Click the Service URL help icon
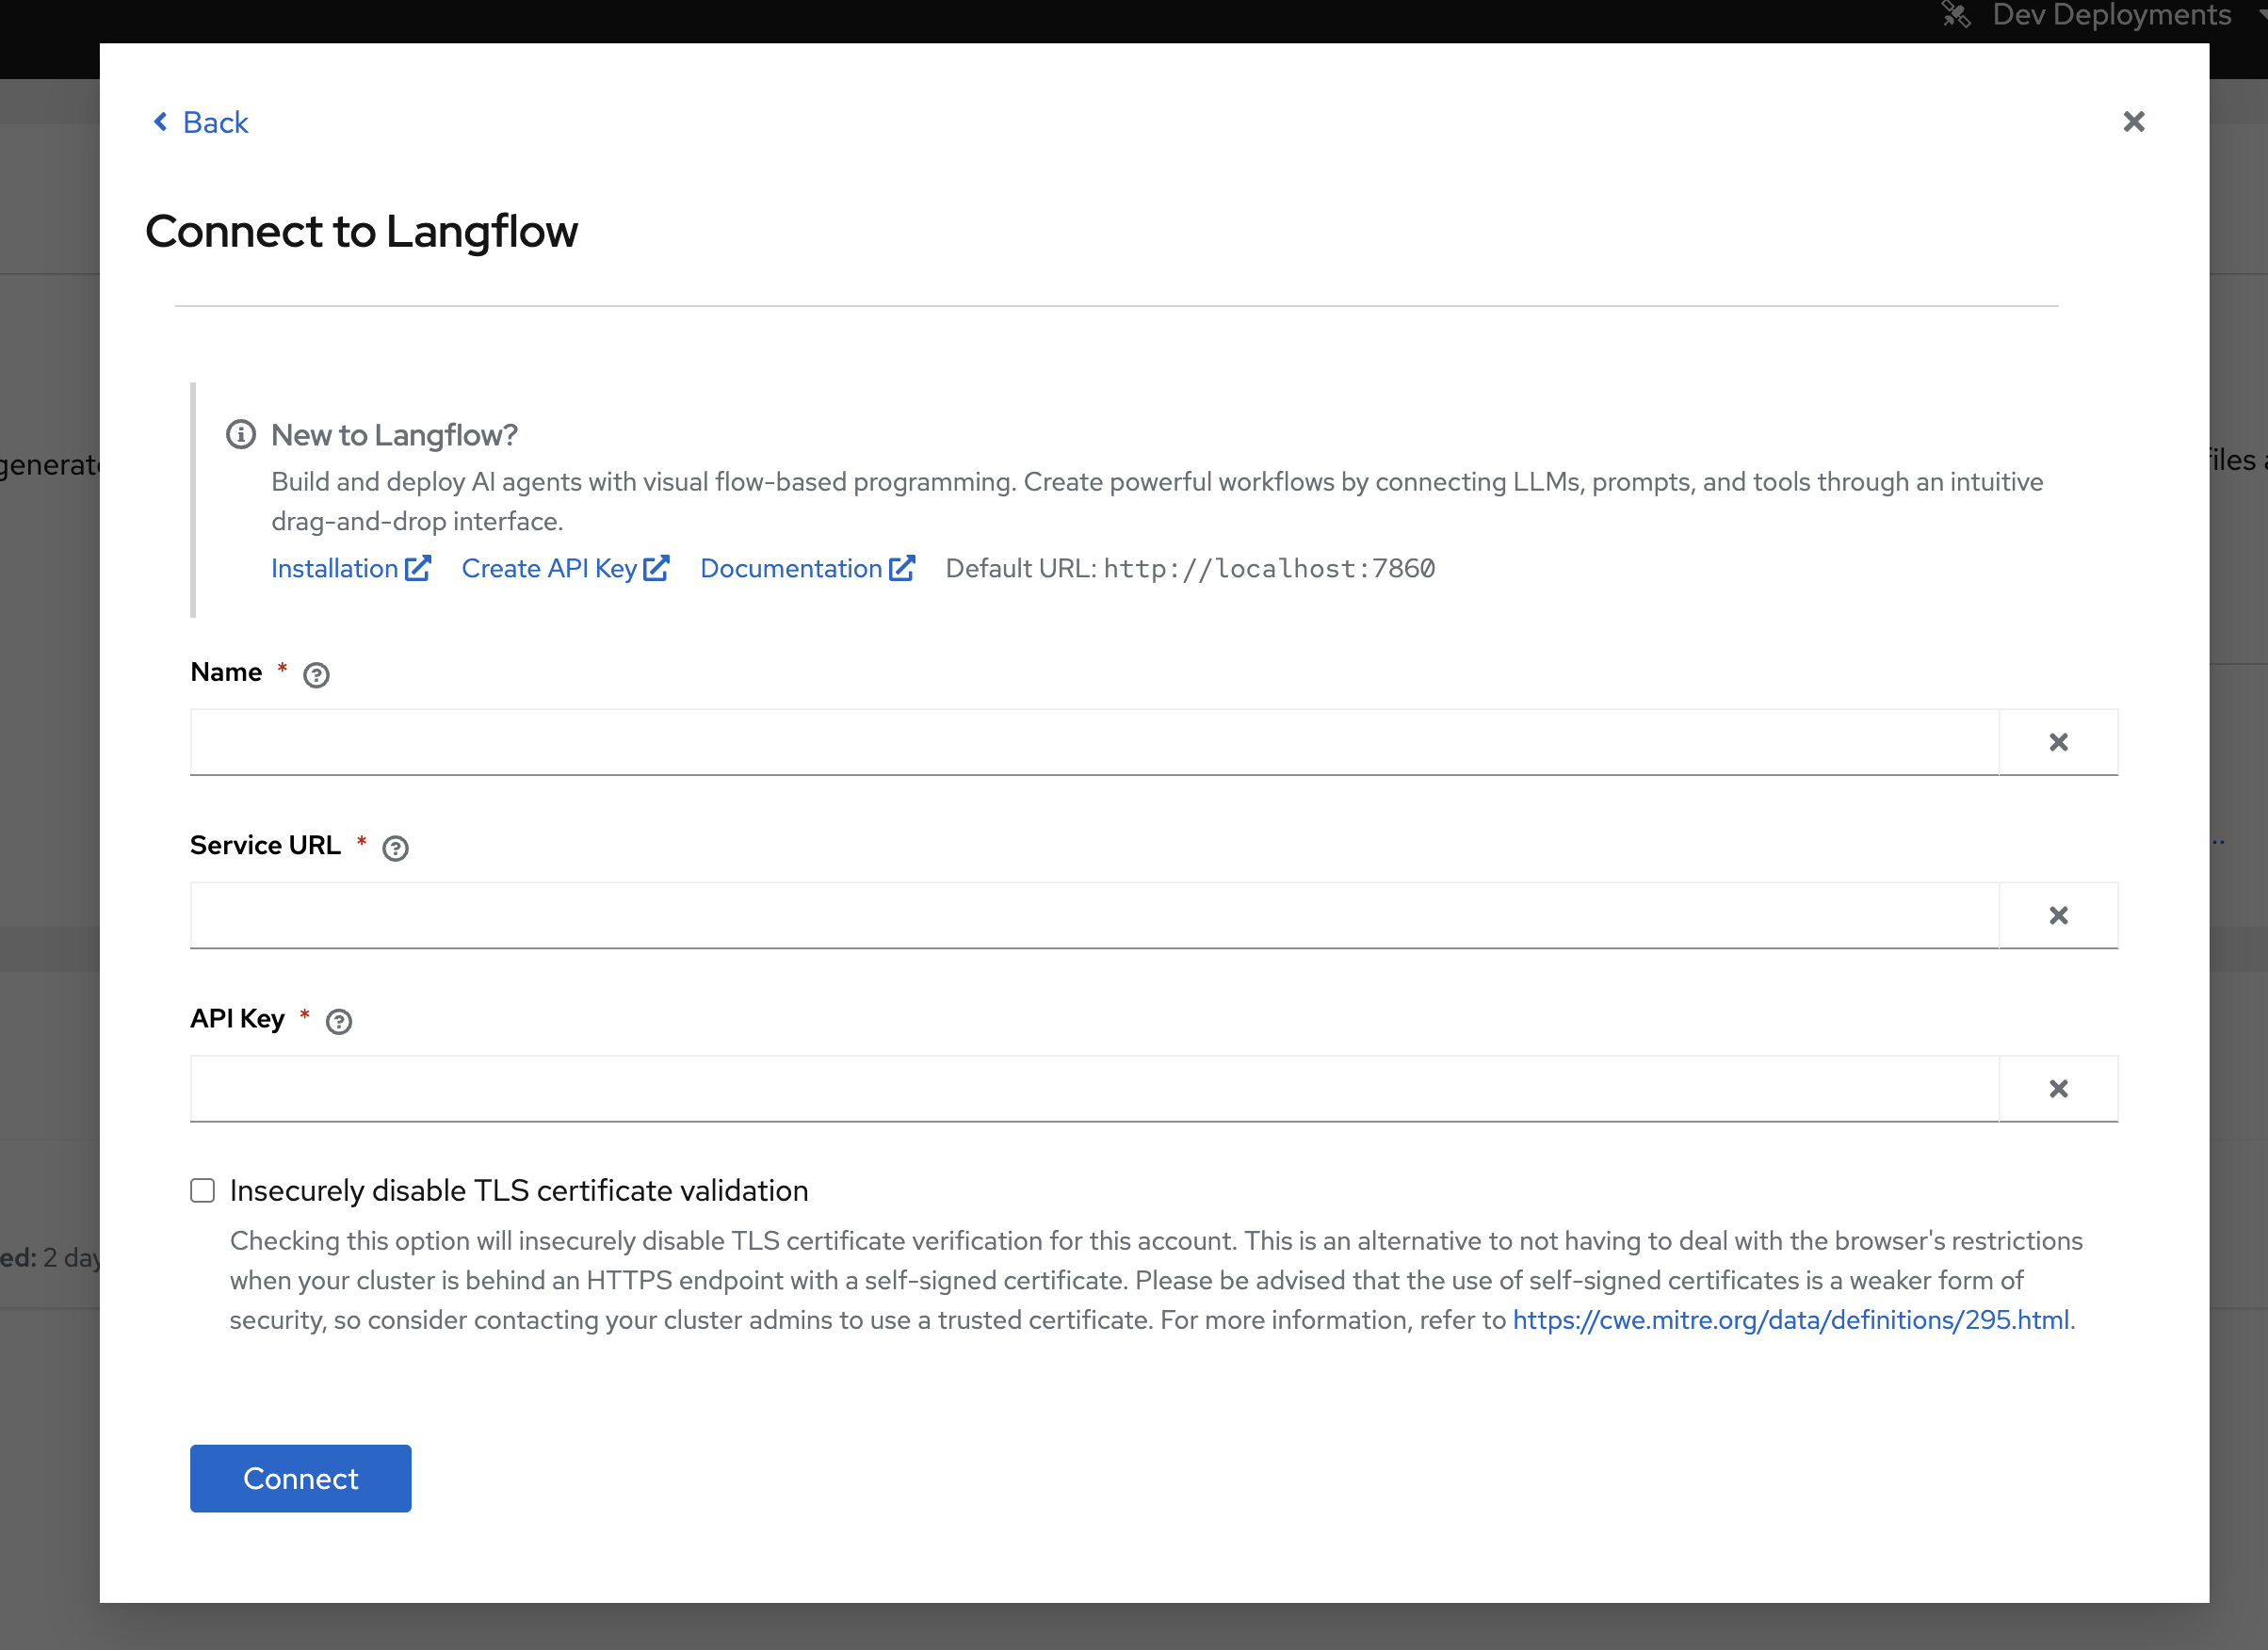 coord(395,848)
